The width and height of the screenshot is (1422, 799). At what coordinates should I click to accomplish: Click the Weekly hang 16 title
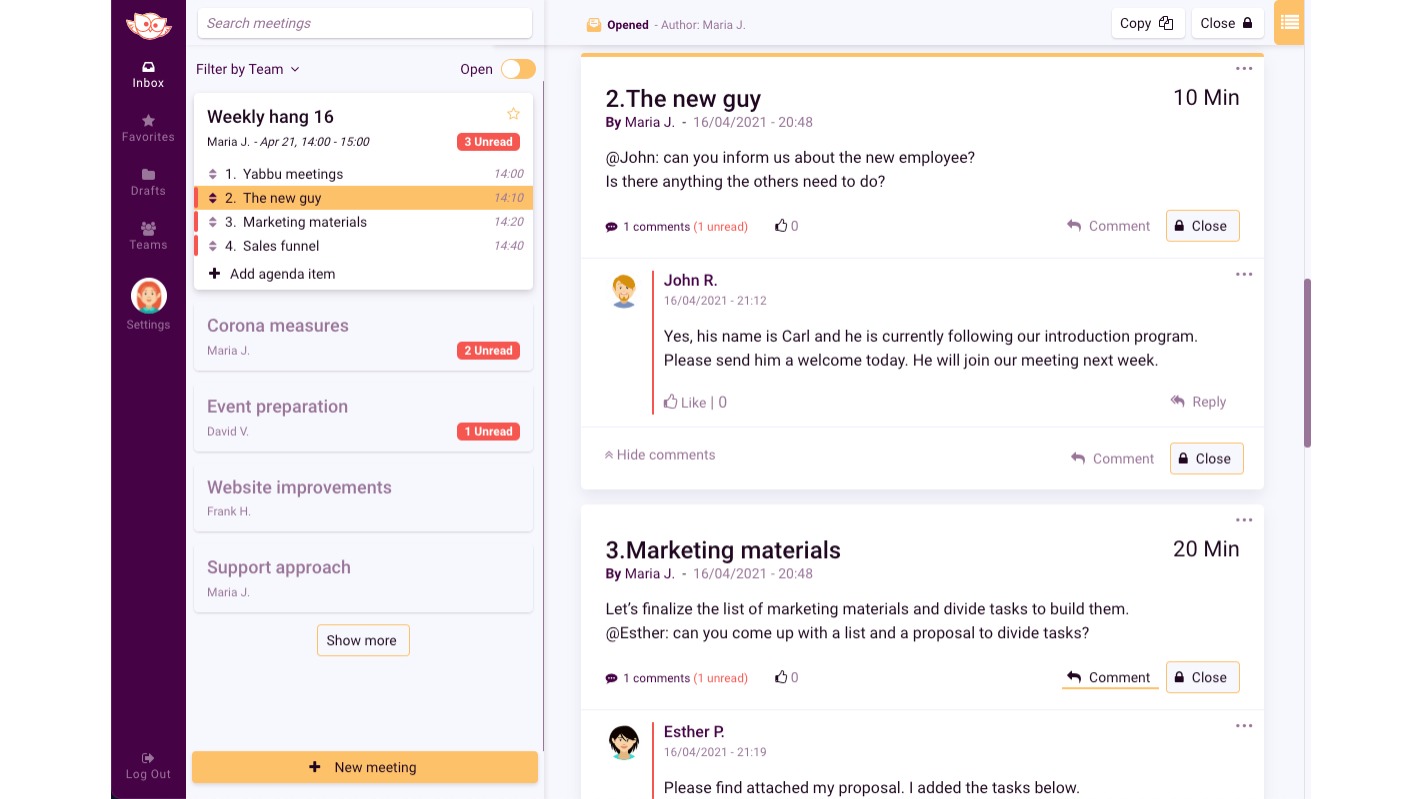[x=270, y=117]
